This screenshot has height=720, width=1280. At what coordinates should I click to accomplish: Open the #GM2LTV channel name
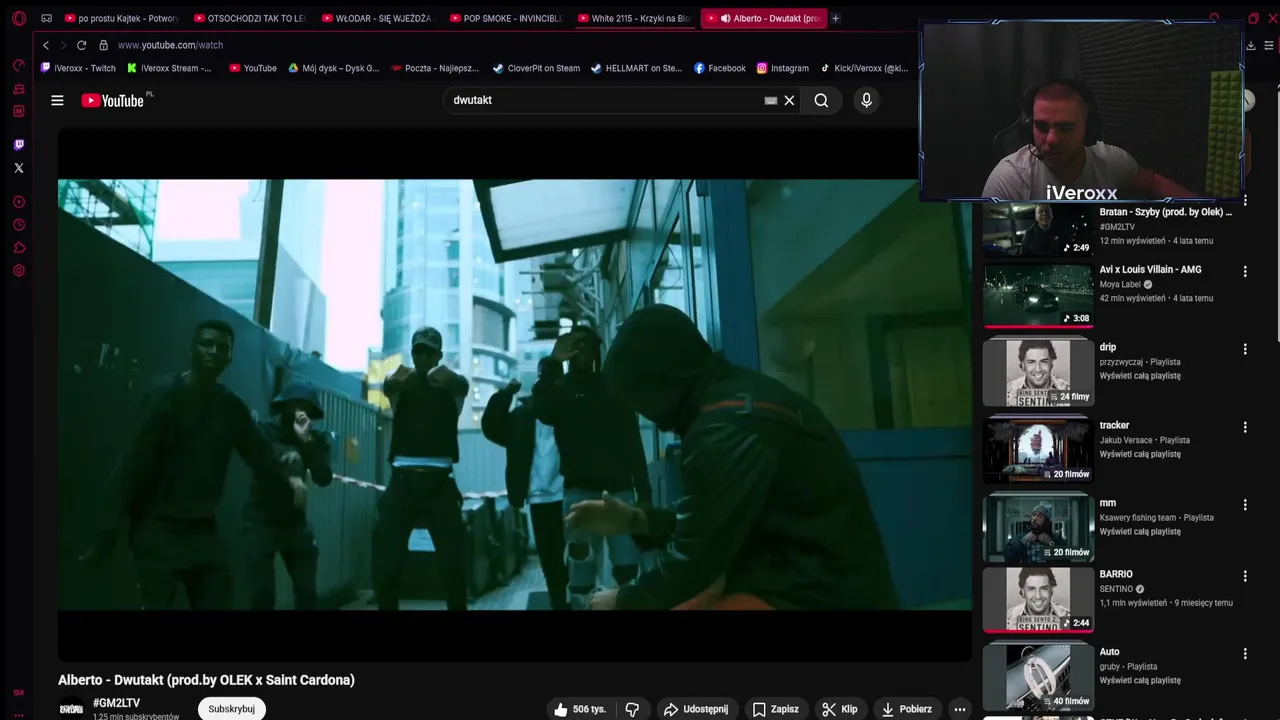[x=116, y=703]
